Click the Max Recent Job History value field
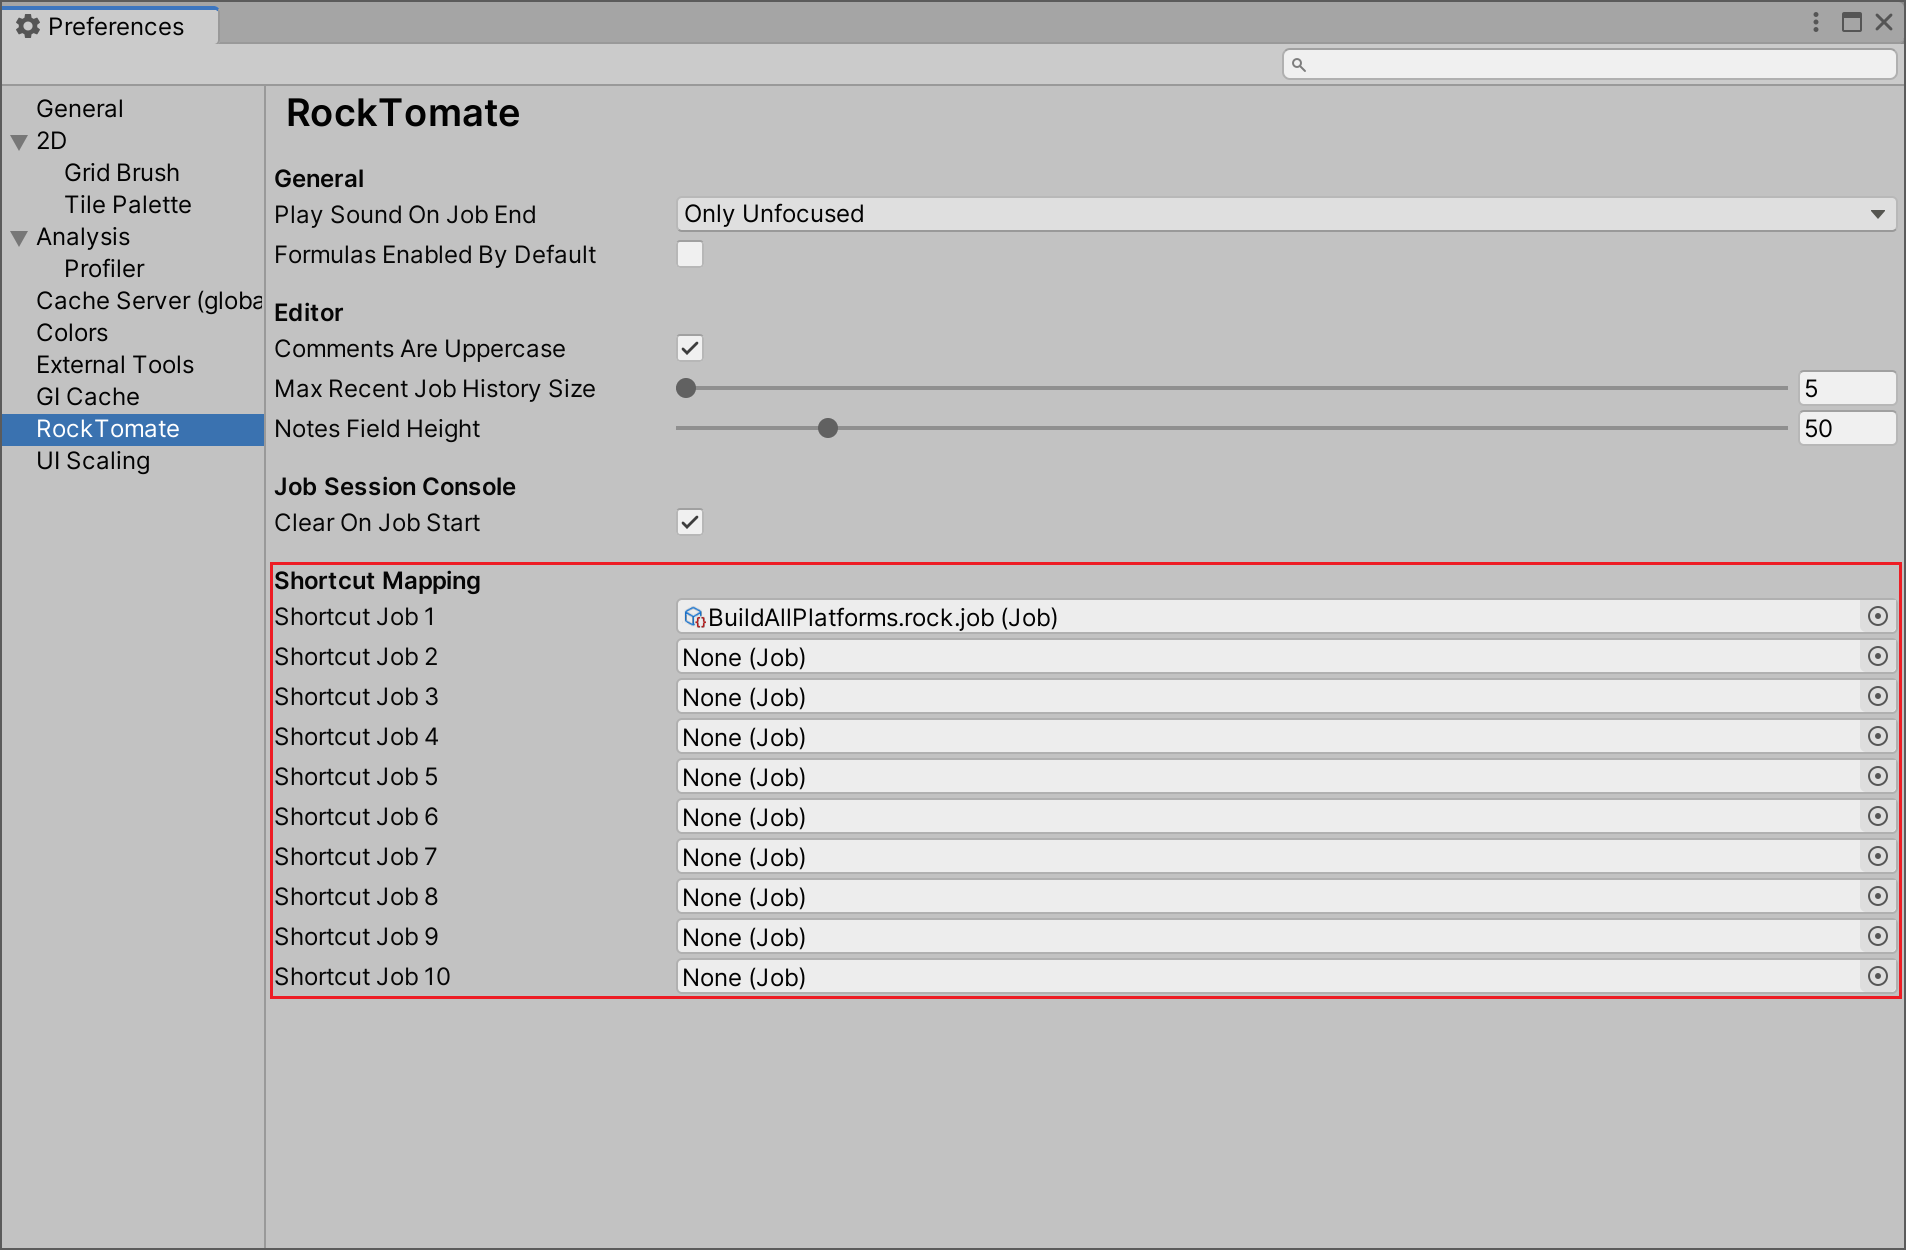This screenshot has width=1906, height=1250. 1847,388
